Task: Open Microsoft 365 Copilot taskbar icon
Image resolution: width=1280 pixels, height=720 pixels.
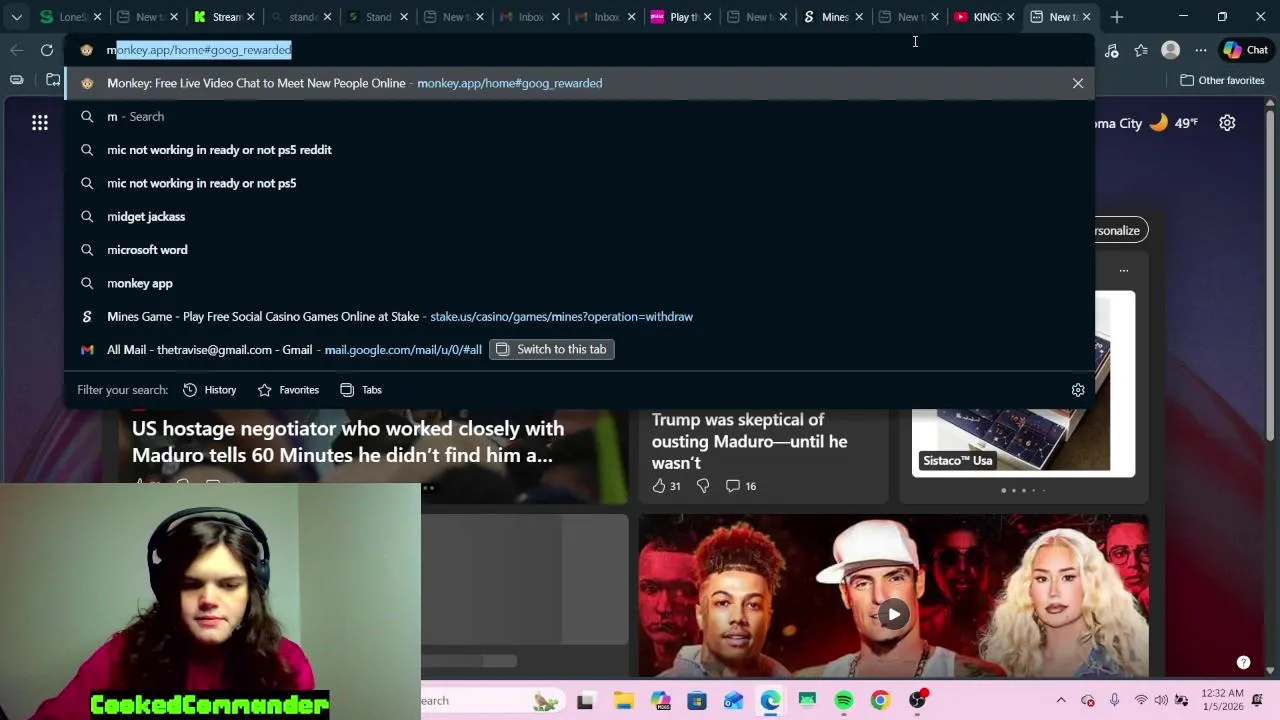Action: [x=660, y=700]
